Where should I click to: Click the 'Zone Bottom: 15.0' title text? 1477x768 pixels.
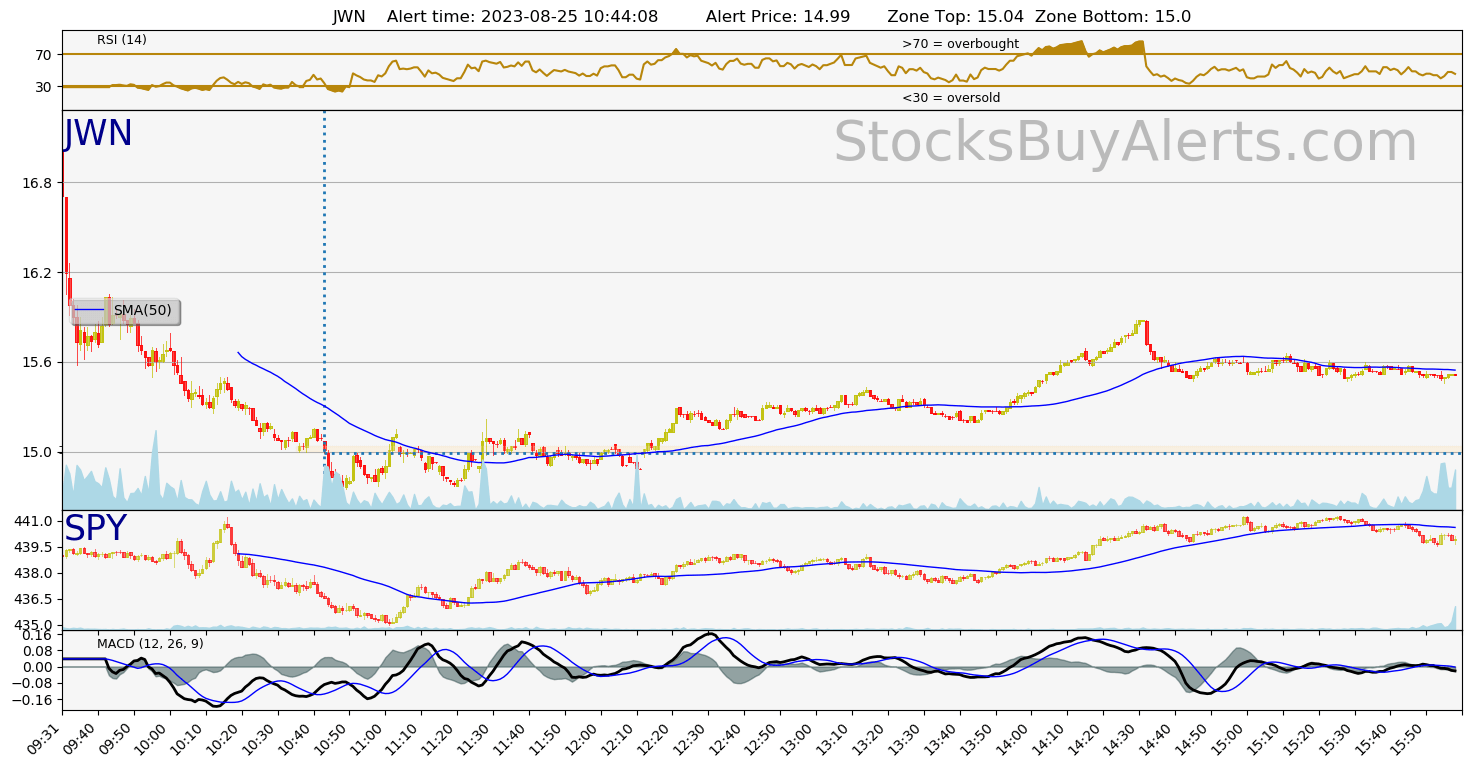click(1113, 17)
